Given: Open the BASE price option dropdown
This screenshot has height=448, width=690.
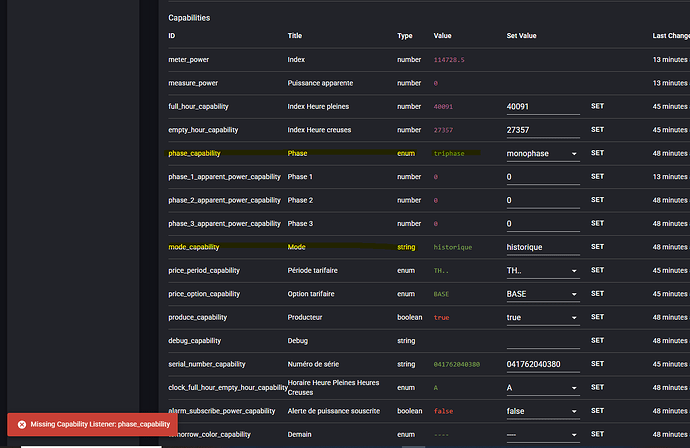Looking at the screenshot, I should (543, 294).
